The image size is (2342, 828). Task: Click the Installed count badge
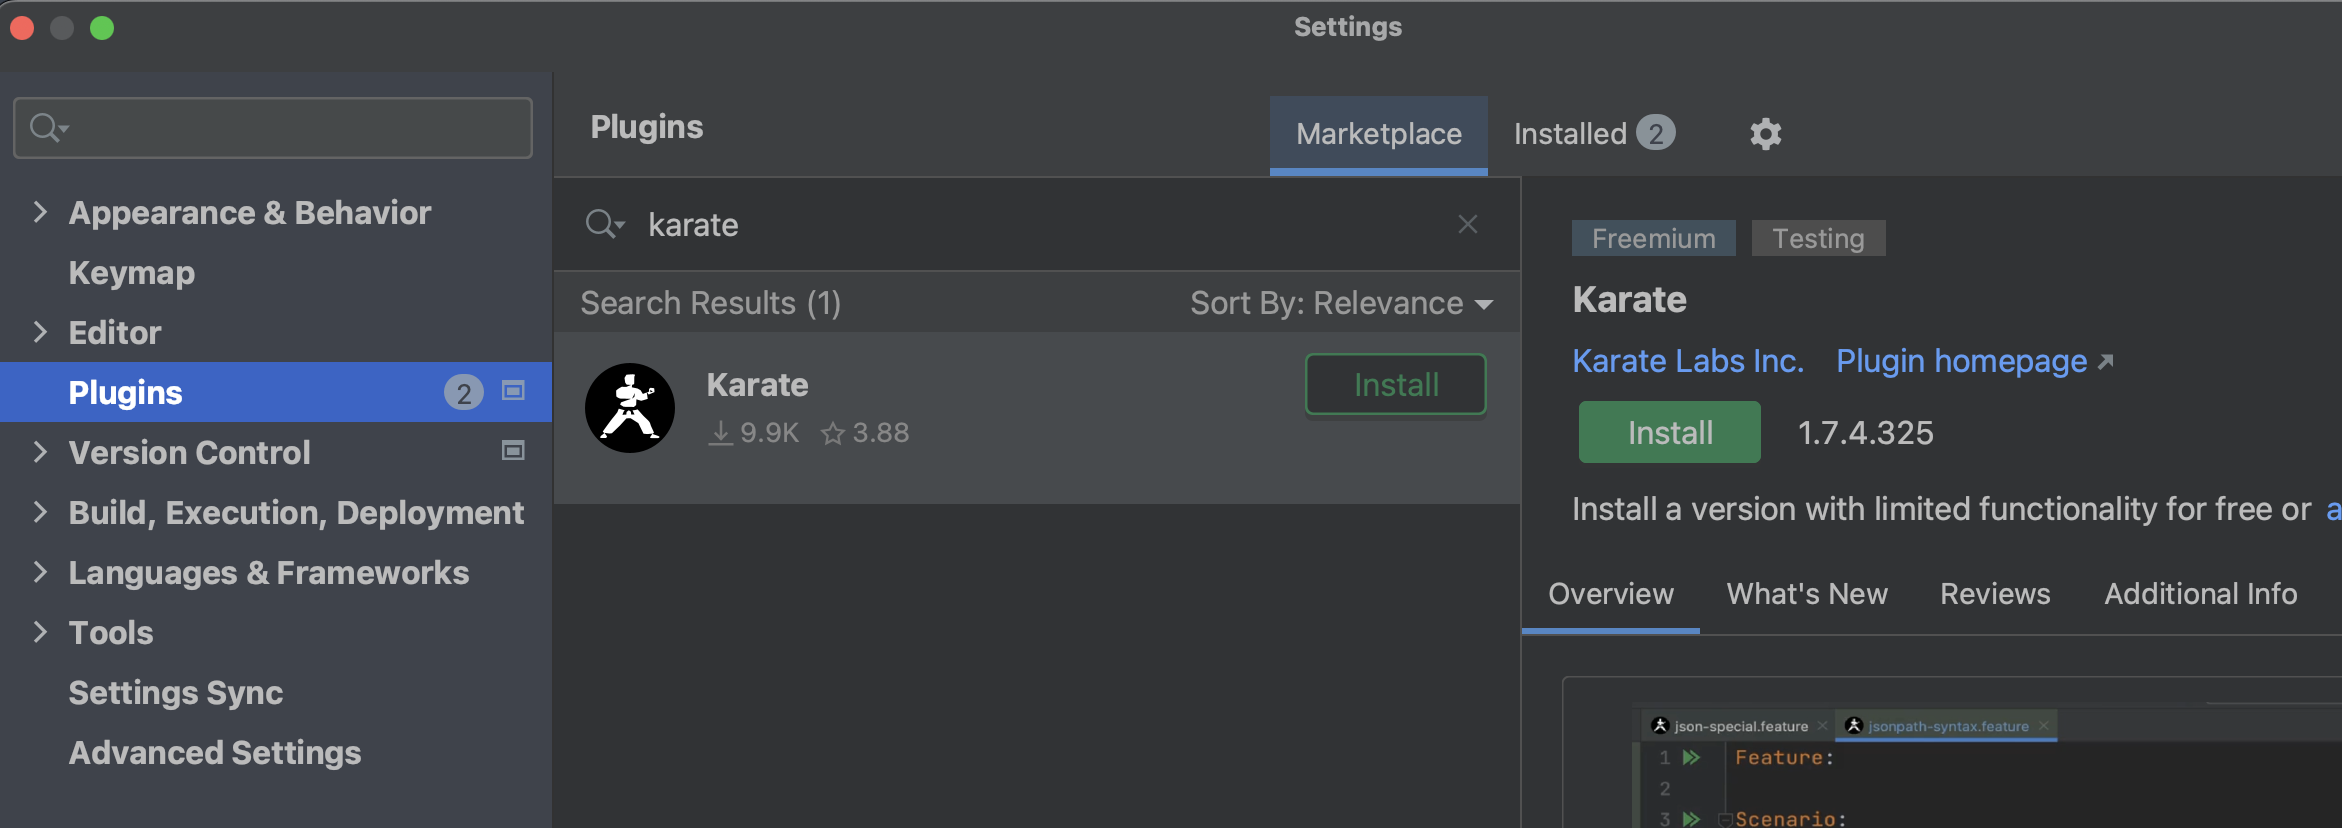coord(1656,133)
